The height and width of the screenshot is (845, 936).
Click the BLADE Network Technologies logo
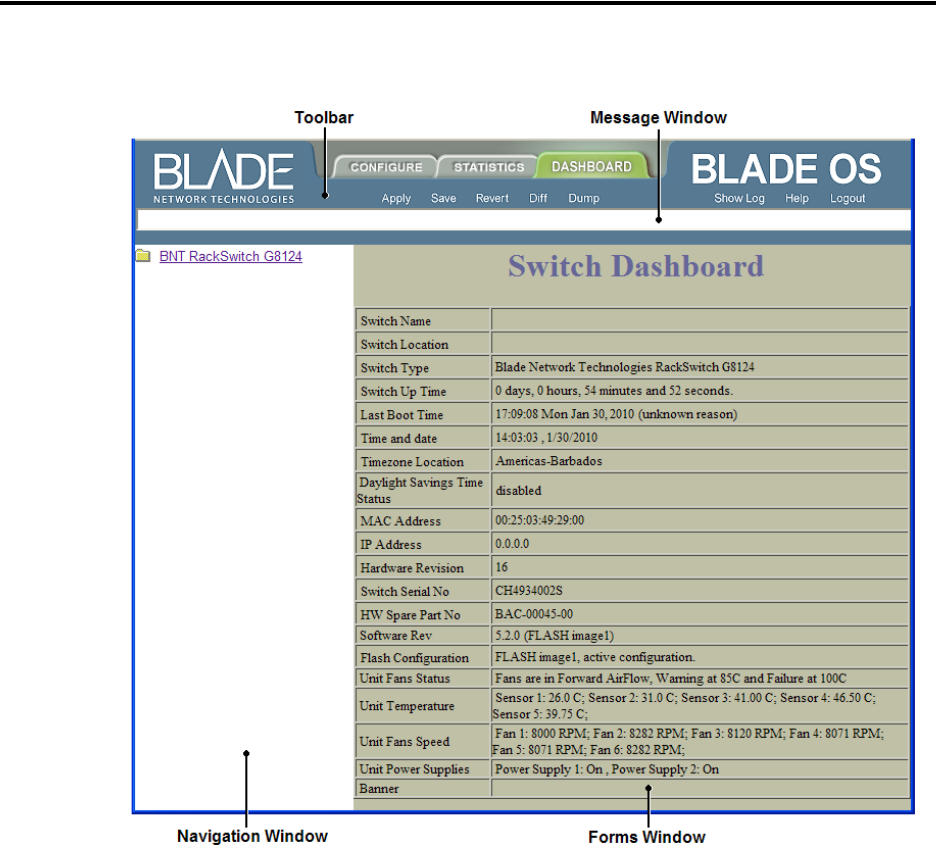(x=224, y=177)
